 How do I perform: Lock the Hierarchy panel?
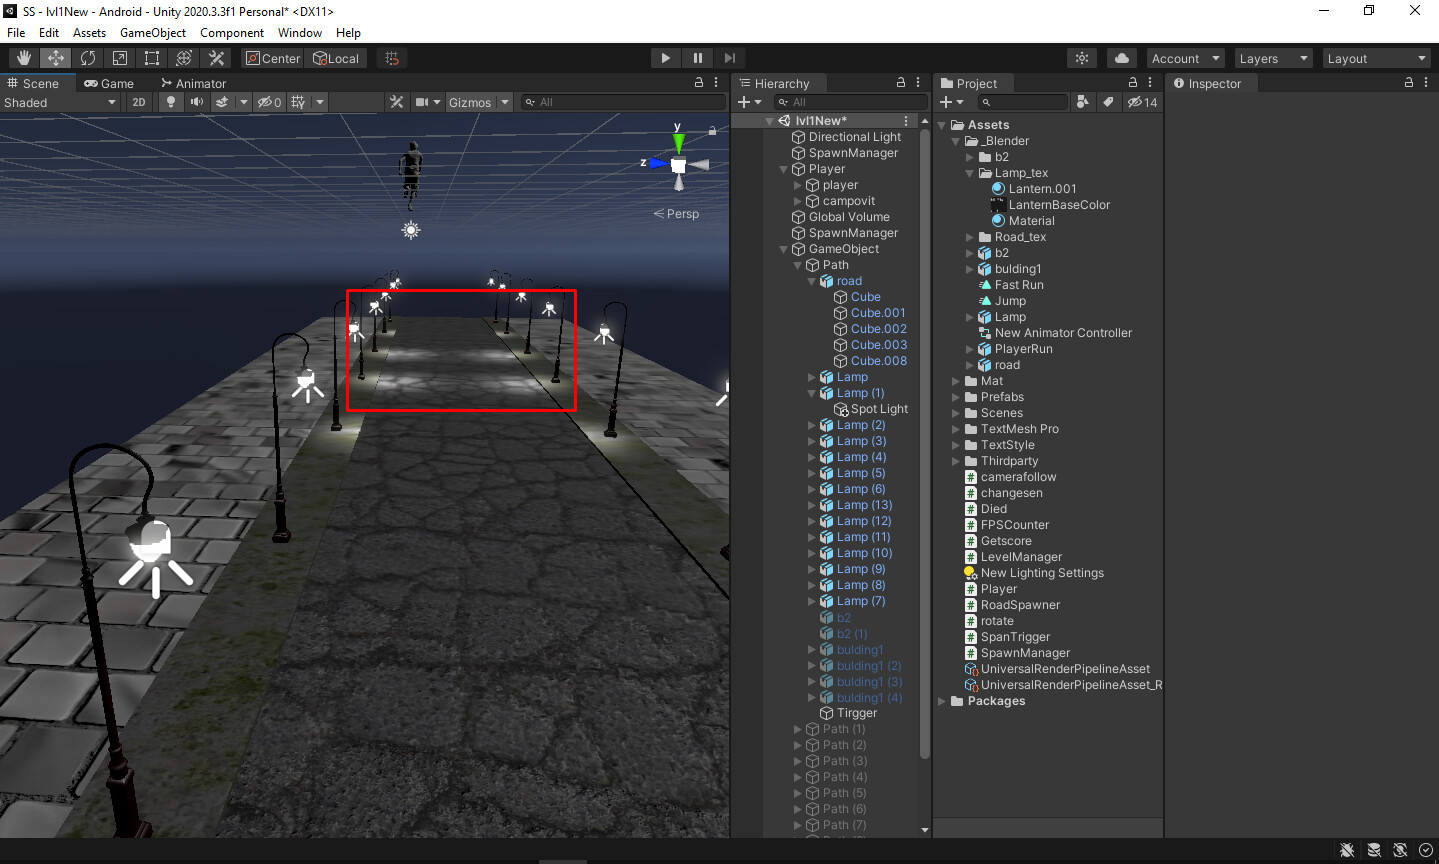click(x=900, y=82)
